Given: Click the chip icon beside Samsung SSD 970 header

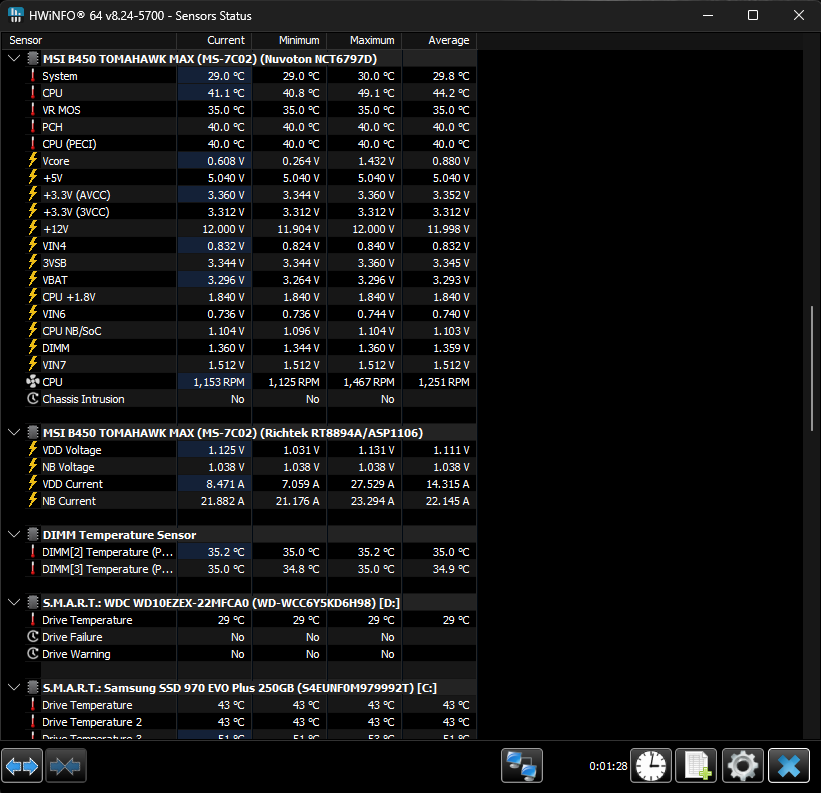Looking at the screenshot, I should tap(33, 687).
